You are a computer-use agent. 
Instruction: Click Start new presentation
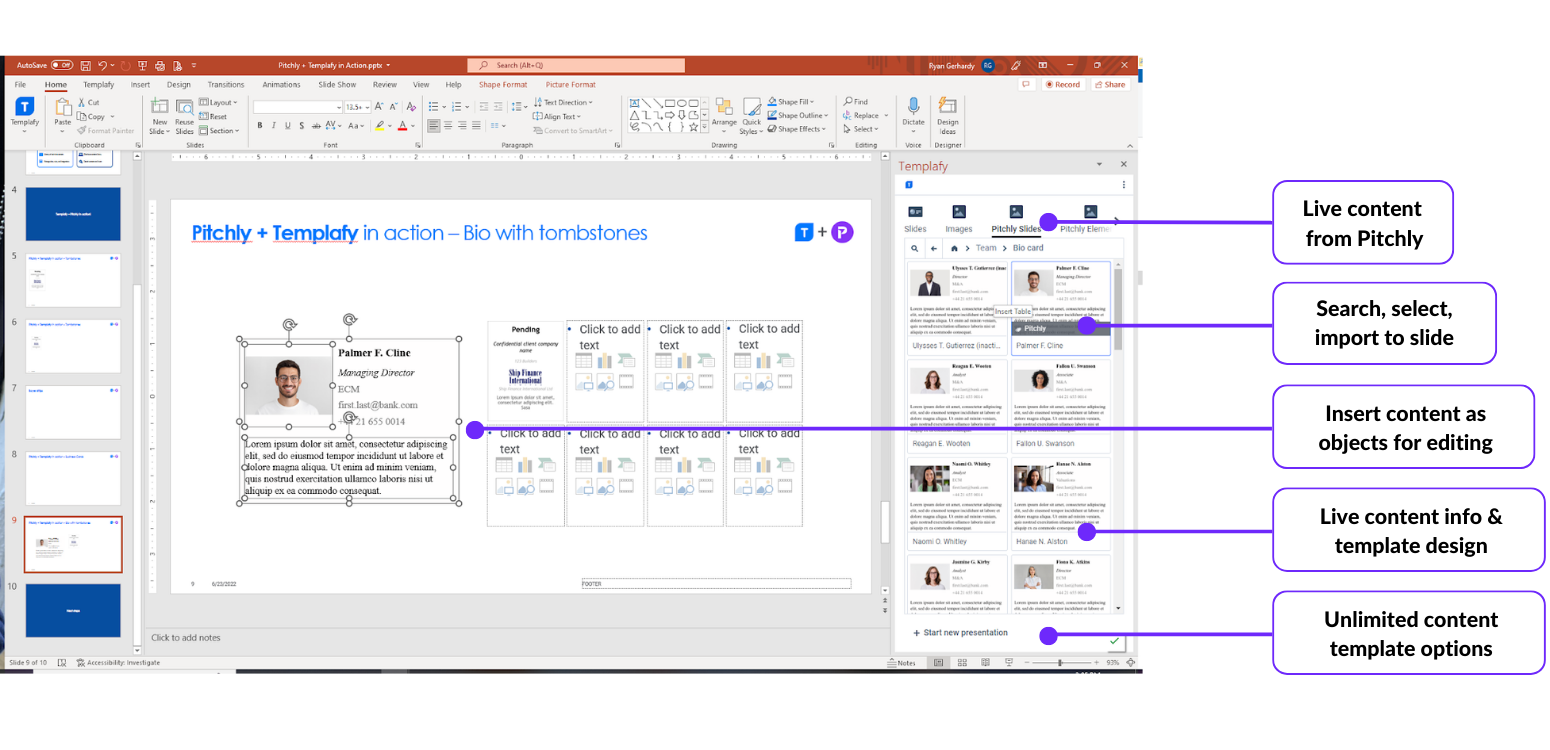coord(960,633)
